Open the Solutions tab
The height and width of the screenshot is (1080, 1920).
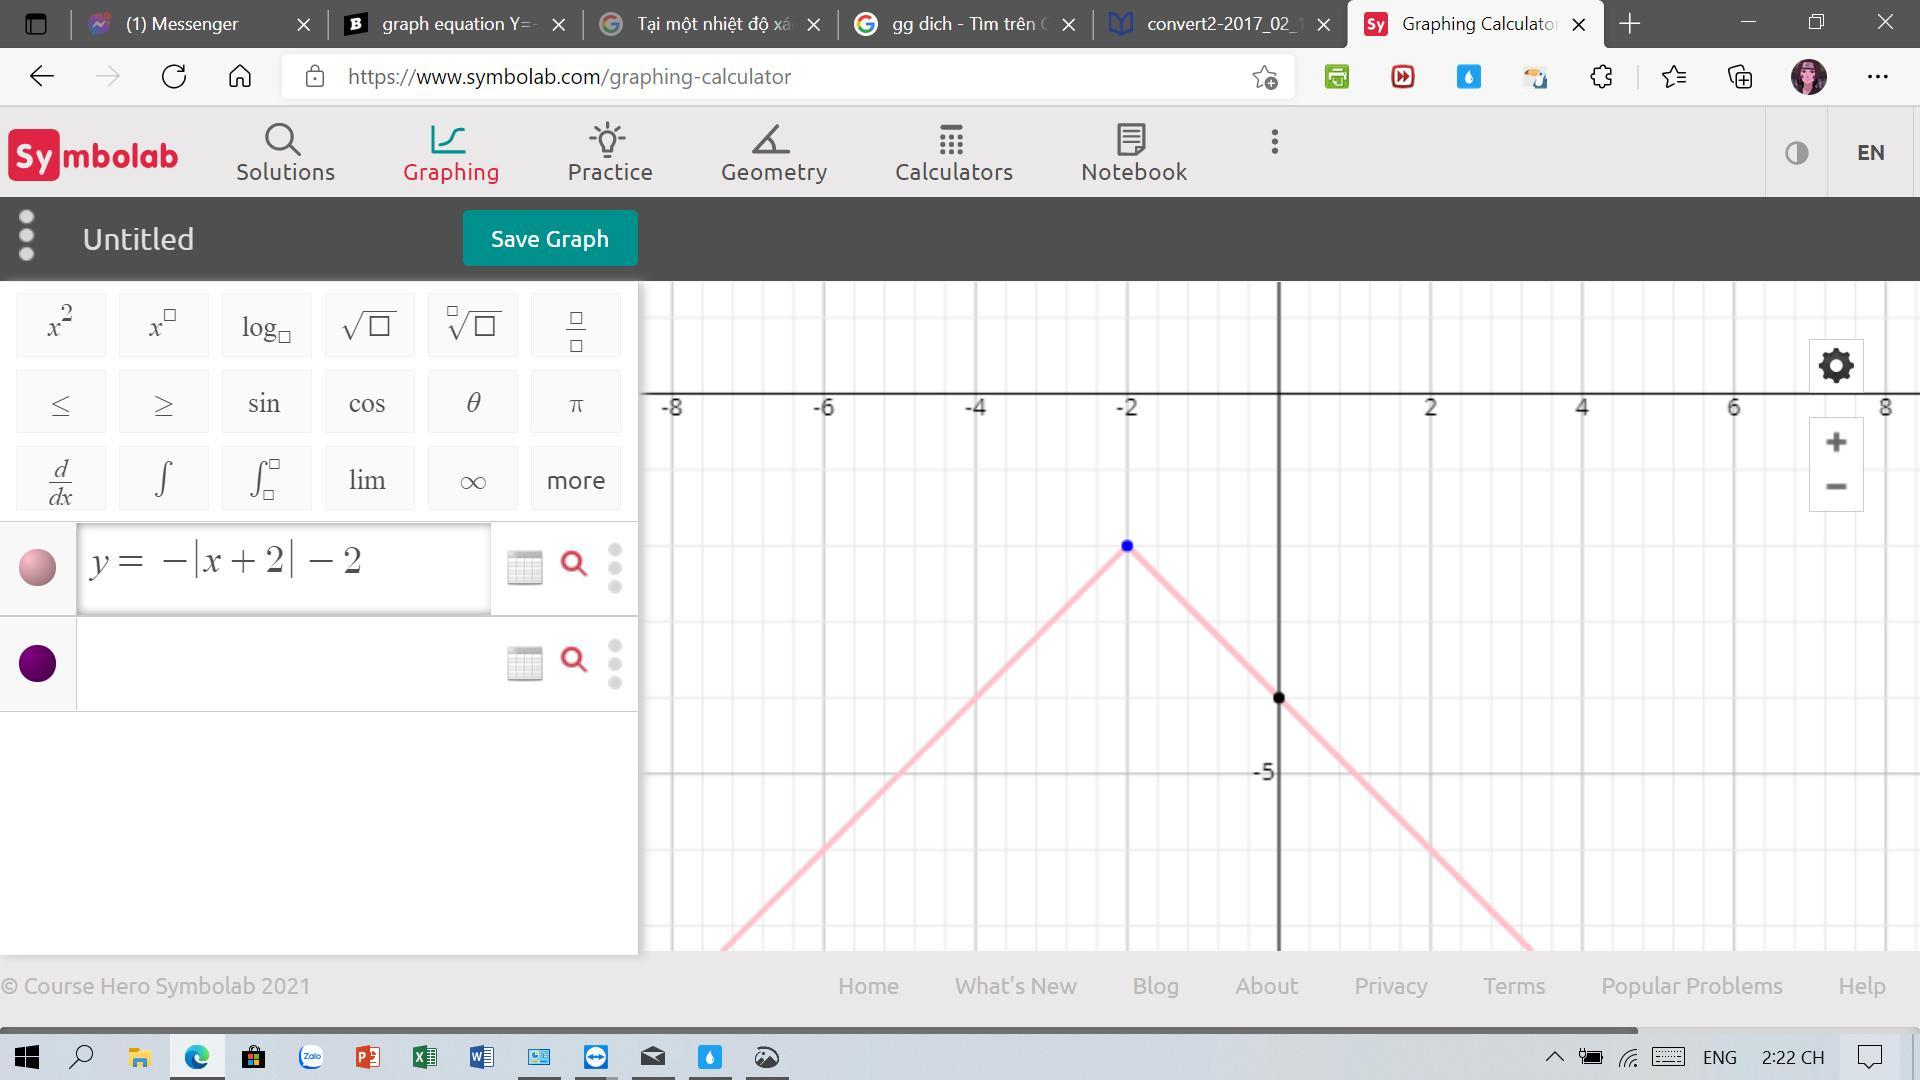[x=285, y=153]
